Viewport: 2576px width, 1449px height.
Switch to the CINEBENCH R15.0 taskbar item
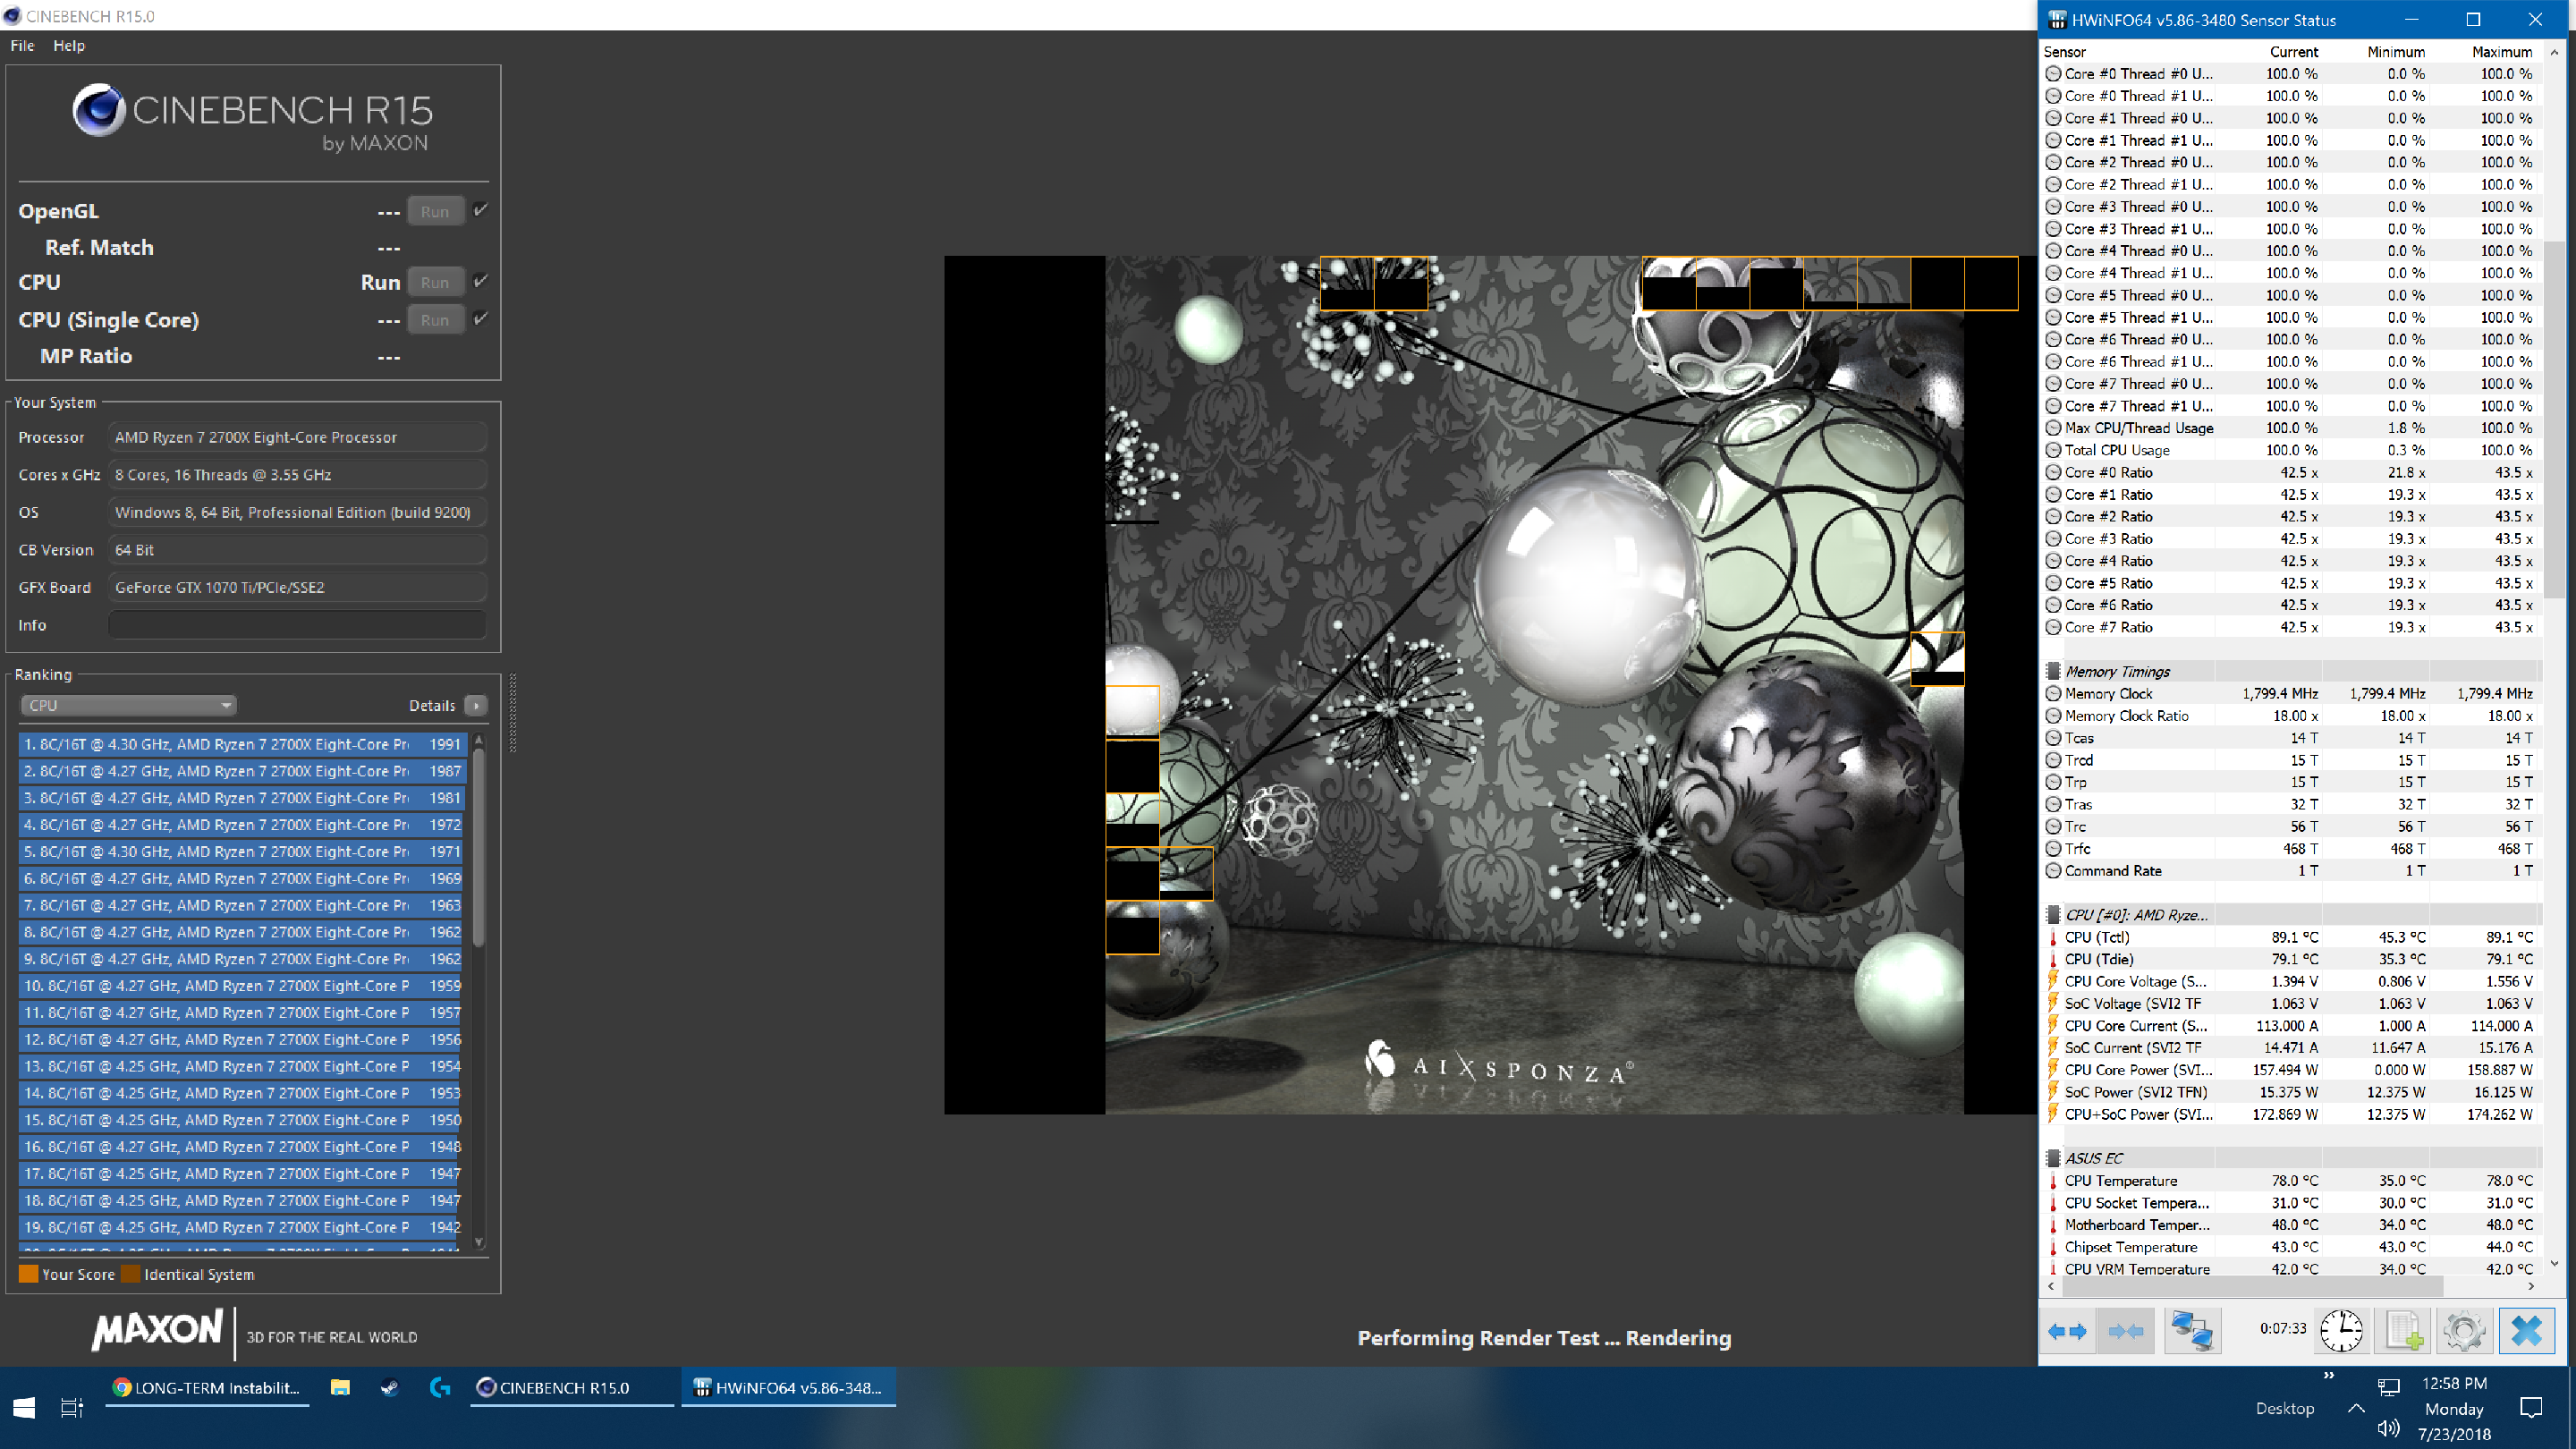pos(572,1387)
